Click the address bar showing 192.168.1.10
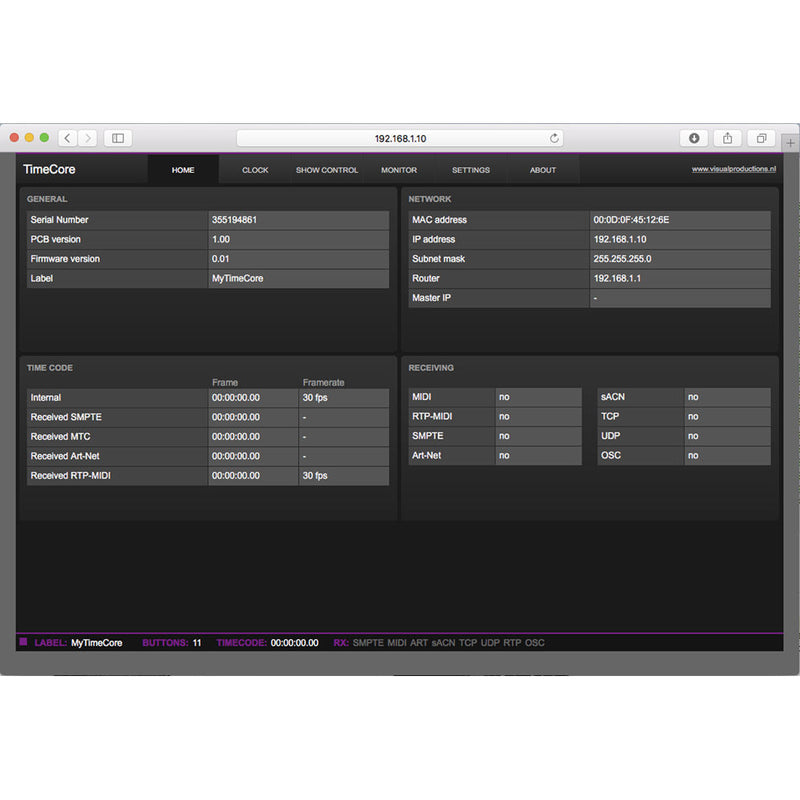 pos(400,138)
